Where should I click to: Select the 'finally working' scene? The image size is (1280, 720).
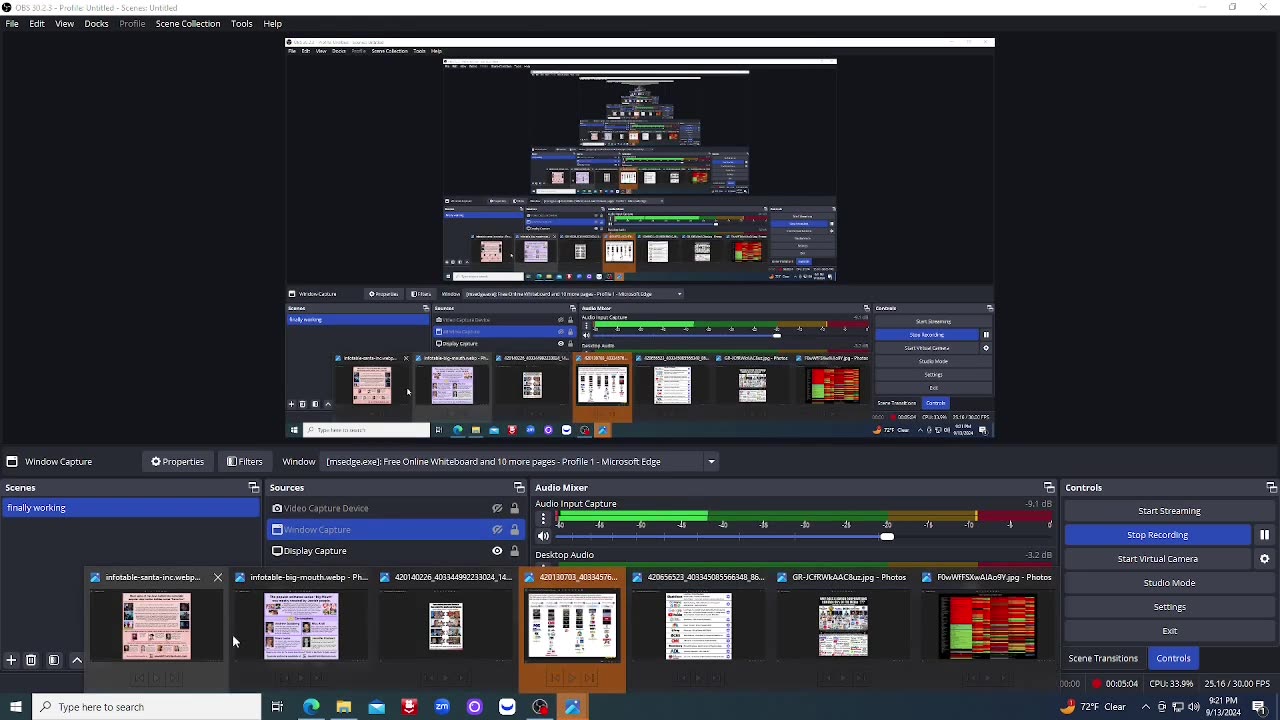click(x=130, y=508)
